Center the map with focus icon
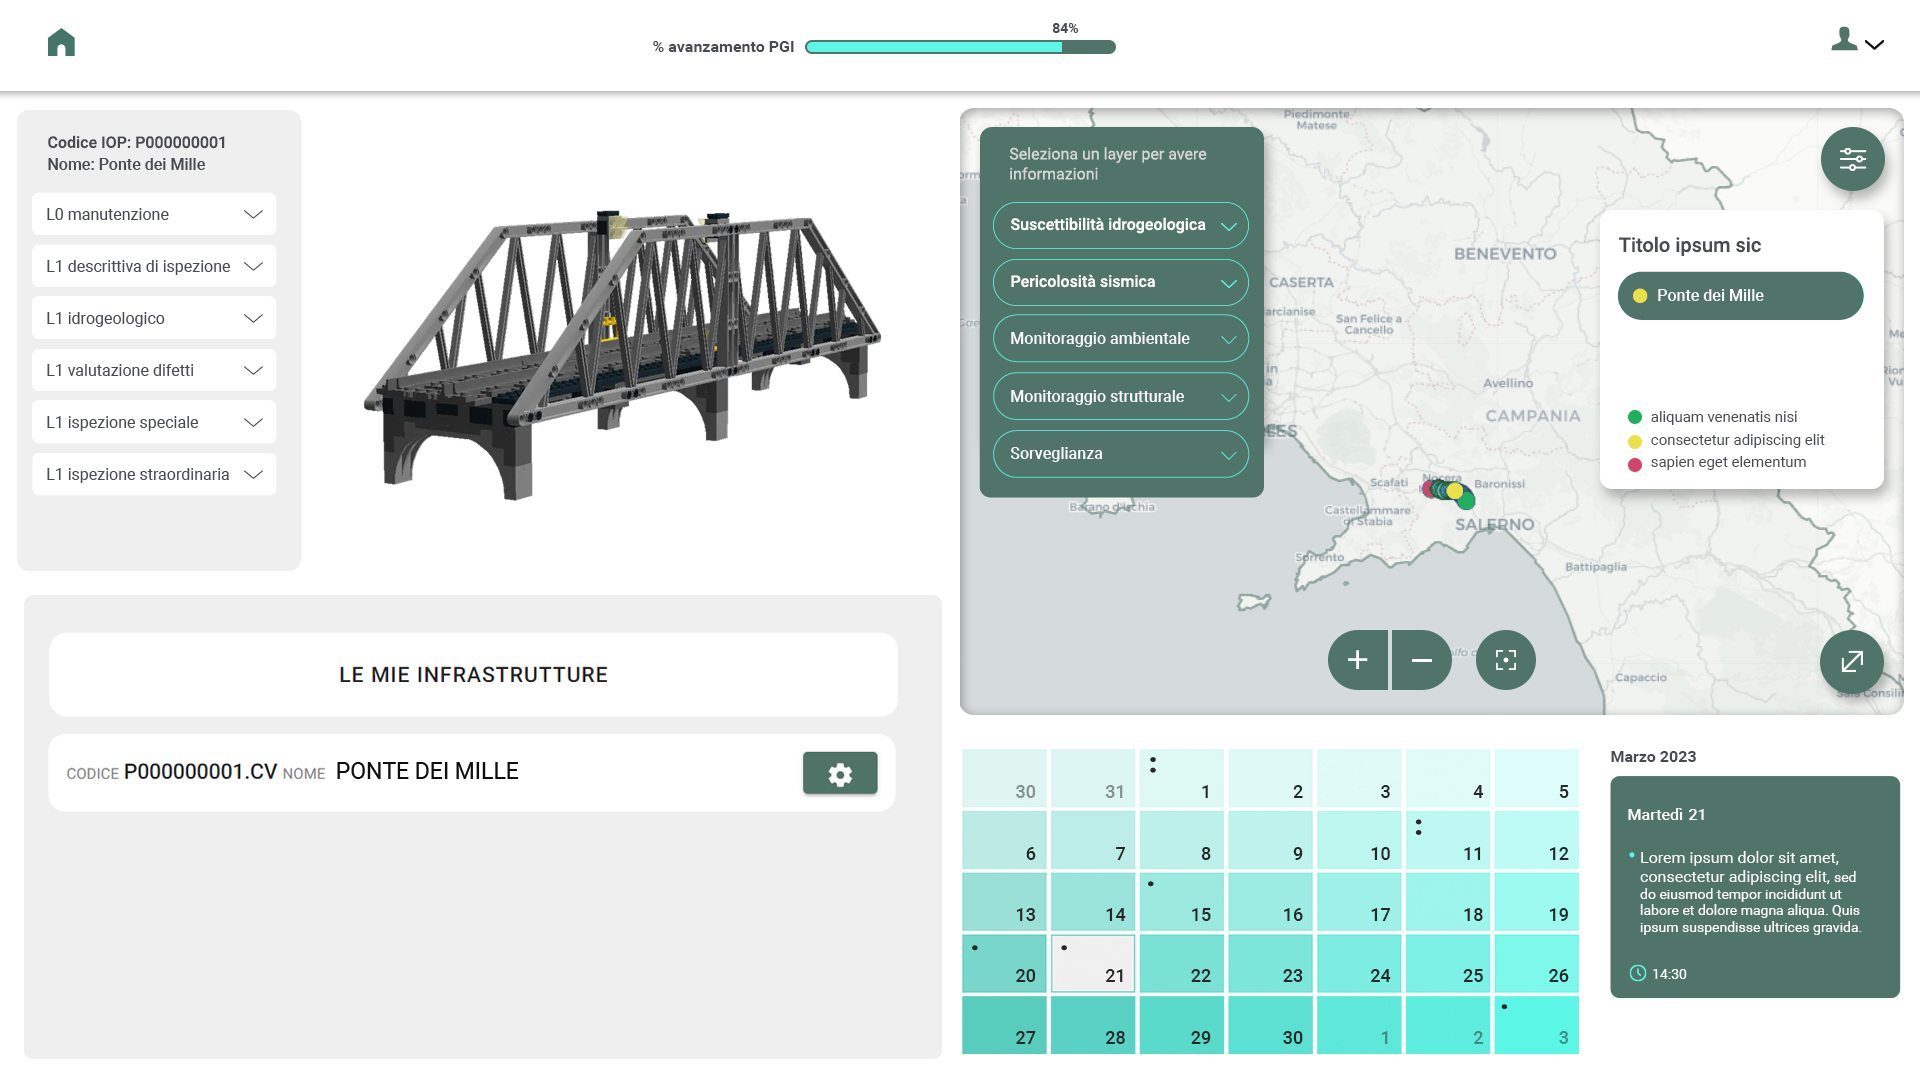Image resolution: width=1920 pixels, height=1080 pixels. point(1506,660)
